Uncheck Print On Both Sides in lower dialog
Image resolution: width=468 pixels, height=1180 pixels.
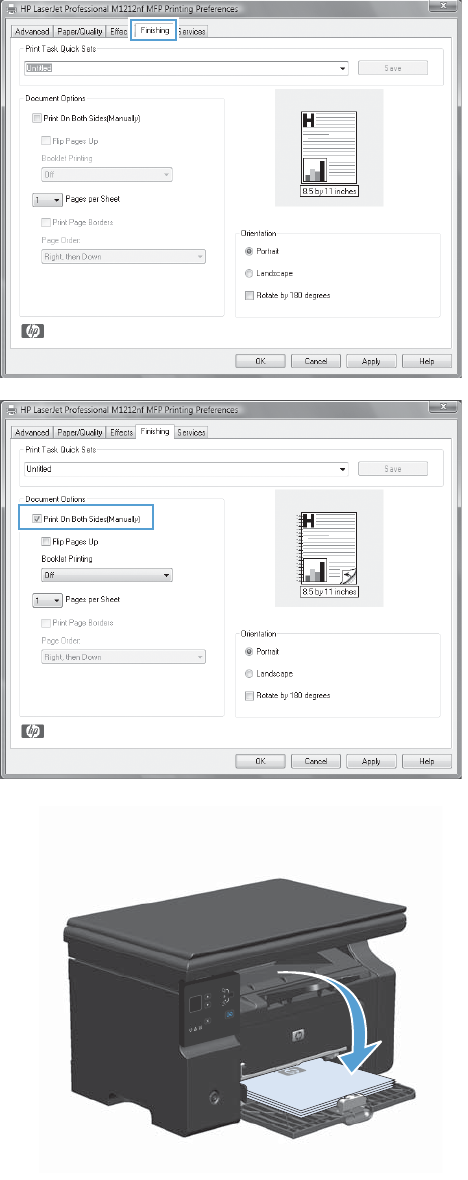click(x=37, y=519)
